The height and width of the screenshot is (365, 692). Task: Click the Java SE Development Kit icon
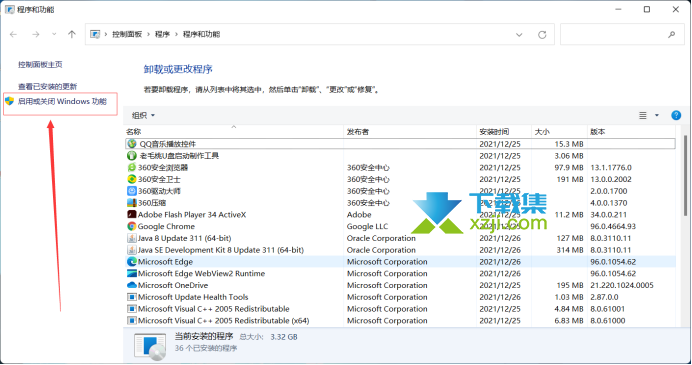click(x=132, y=250)
